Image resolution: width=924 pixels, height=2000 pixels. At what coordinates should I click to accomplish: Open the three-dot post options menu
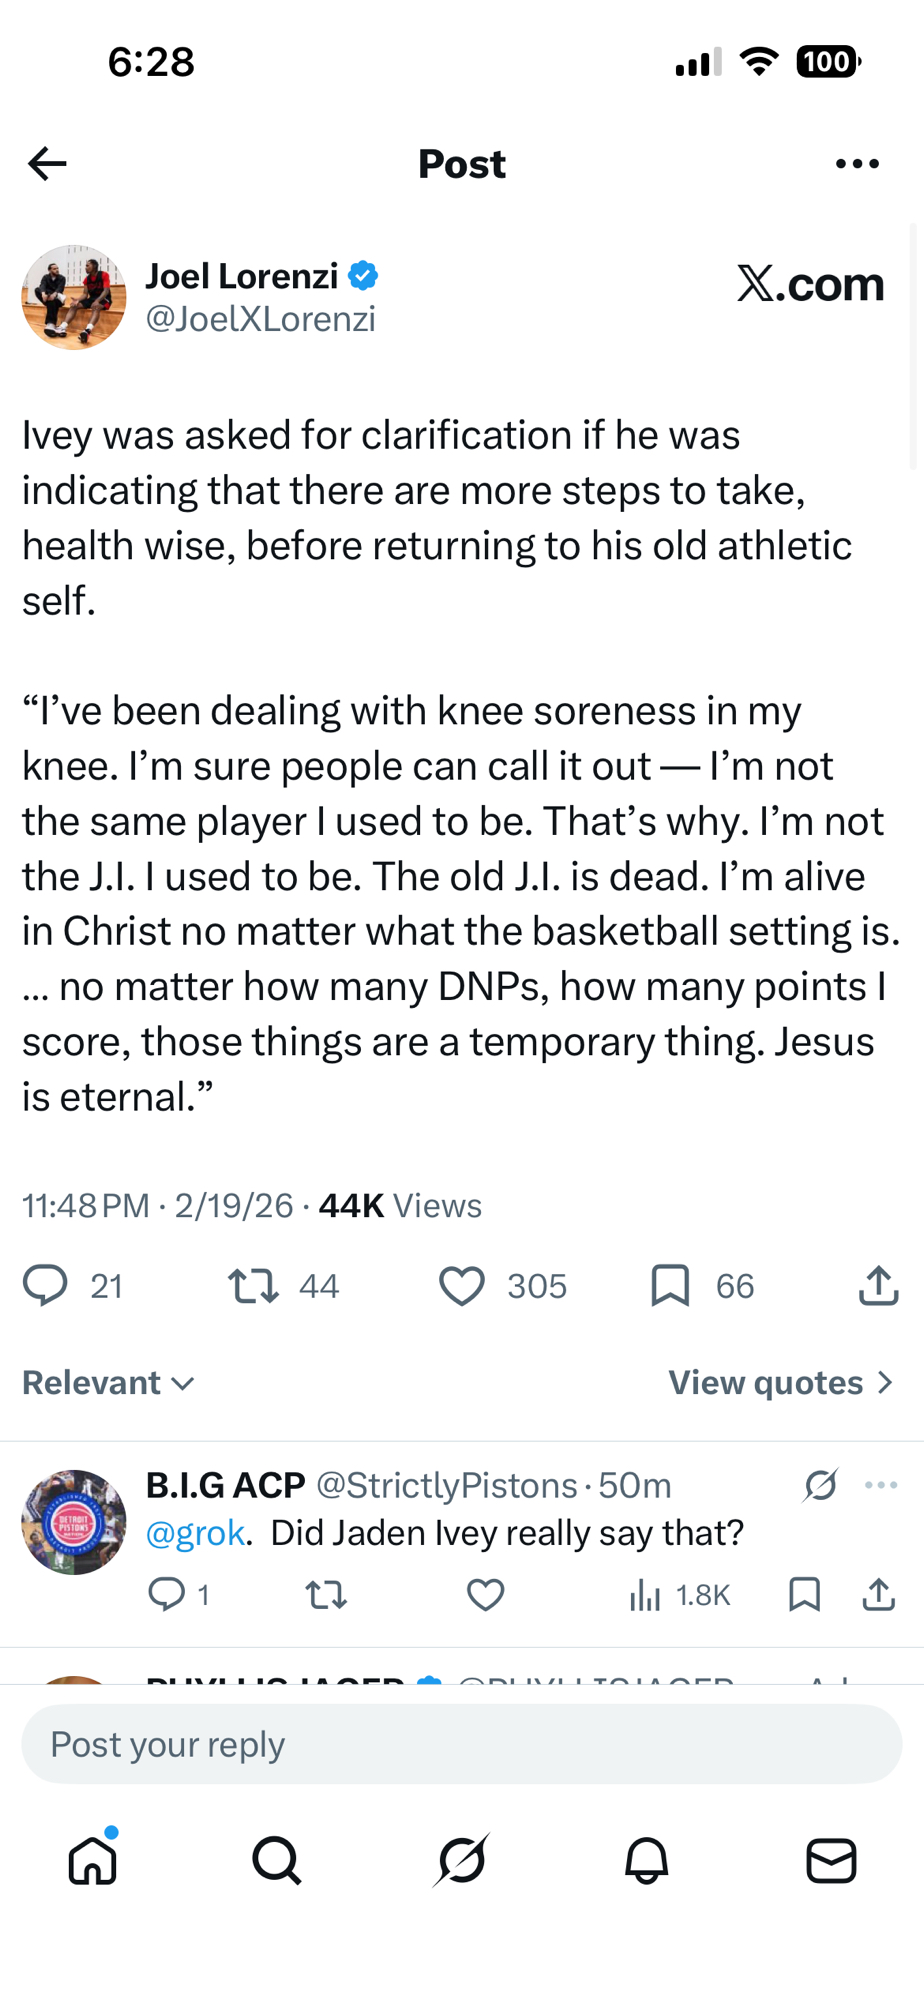pyautogui.click(x=857, y=163)
